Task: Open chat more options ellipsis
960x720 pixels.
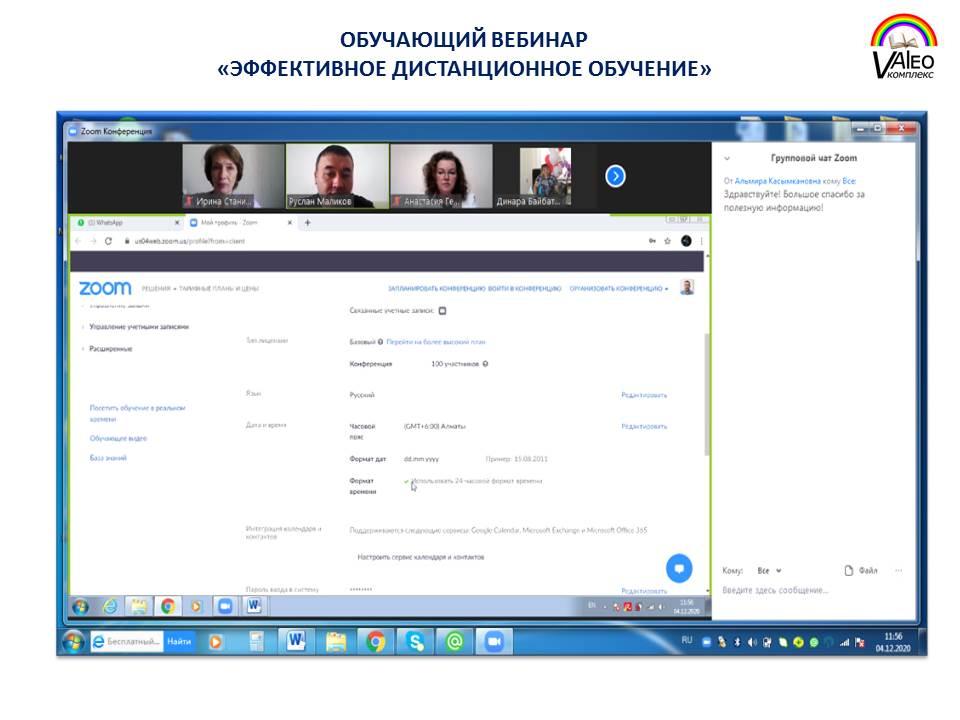Action: (x=899, y=571)
